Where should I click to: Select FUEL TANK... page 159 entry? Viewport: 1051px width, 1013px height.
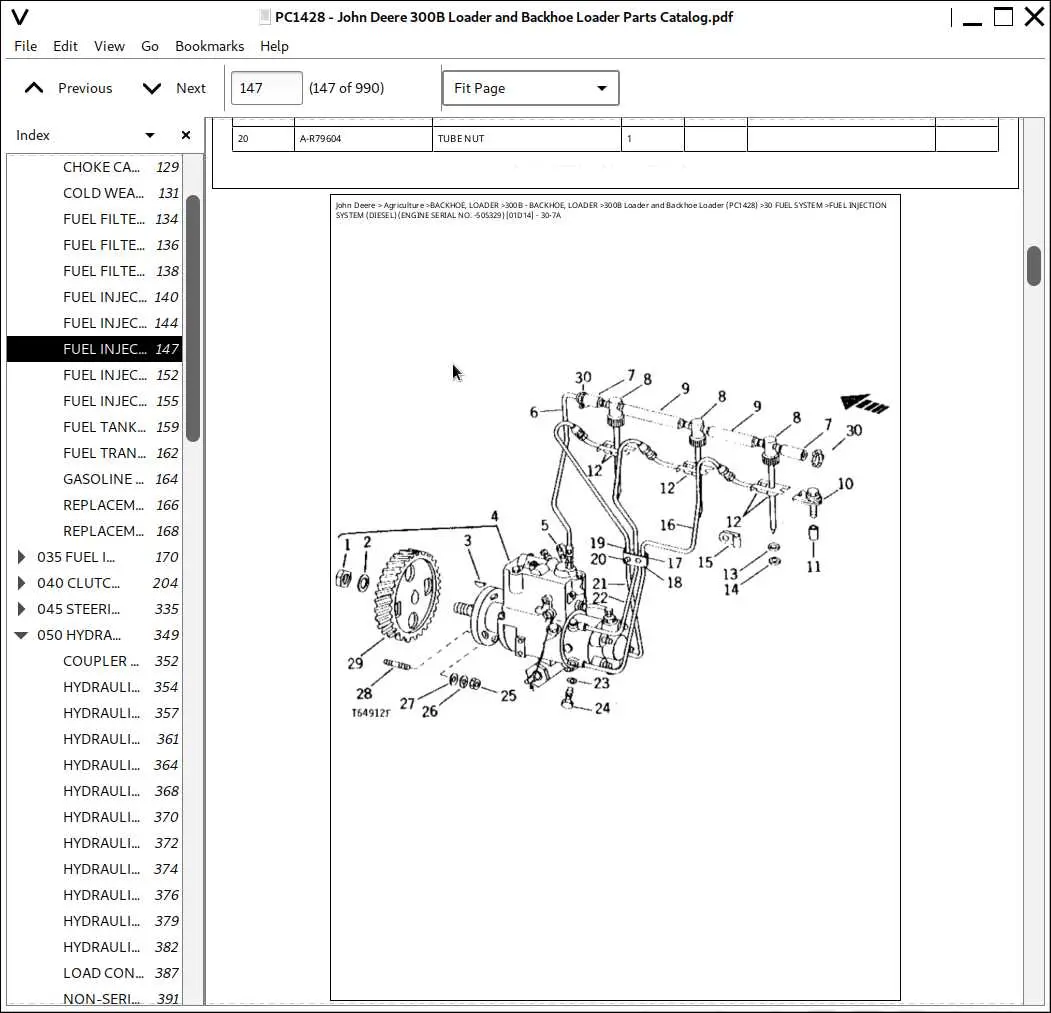tap(95, 427)
